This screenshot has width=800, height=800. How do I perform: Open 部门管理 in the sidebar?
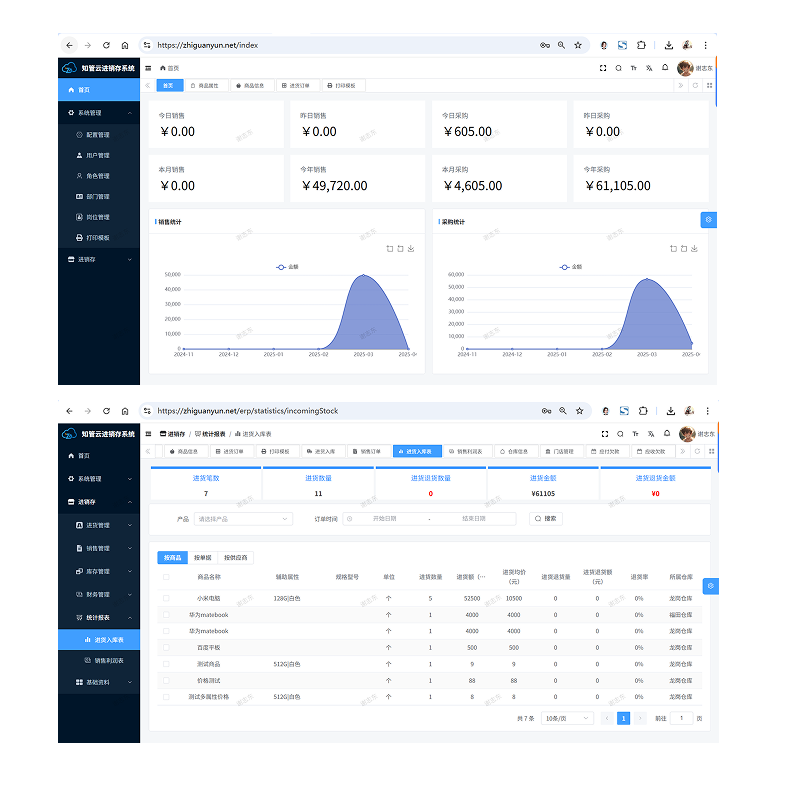[x=98, y=196]
